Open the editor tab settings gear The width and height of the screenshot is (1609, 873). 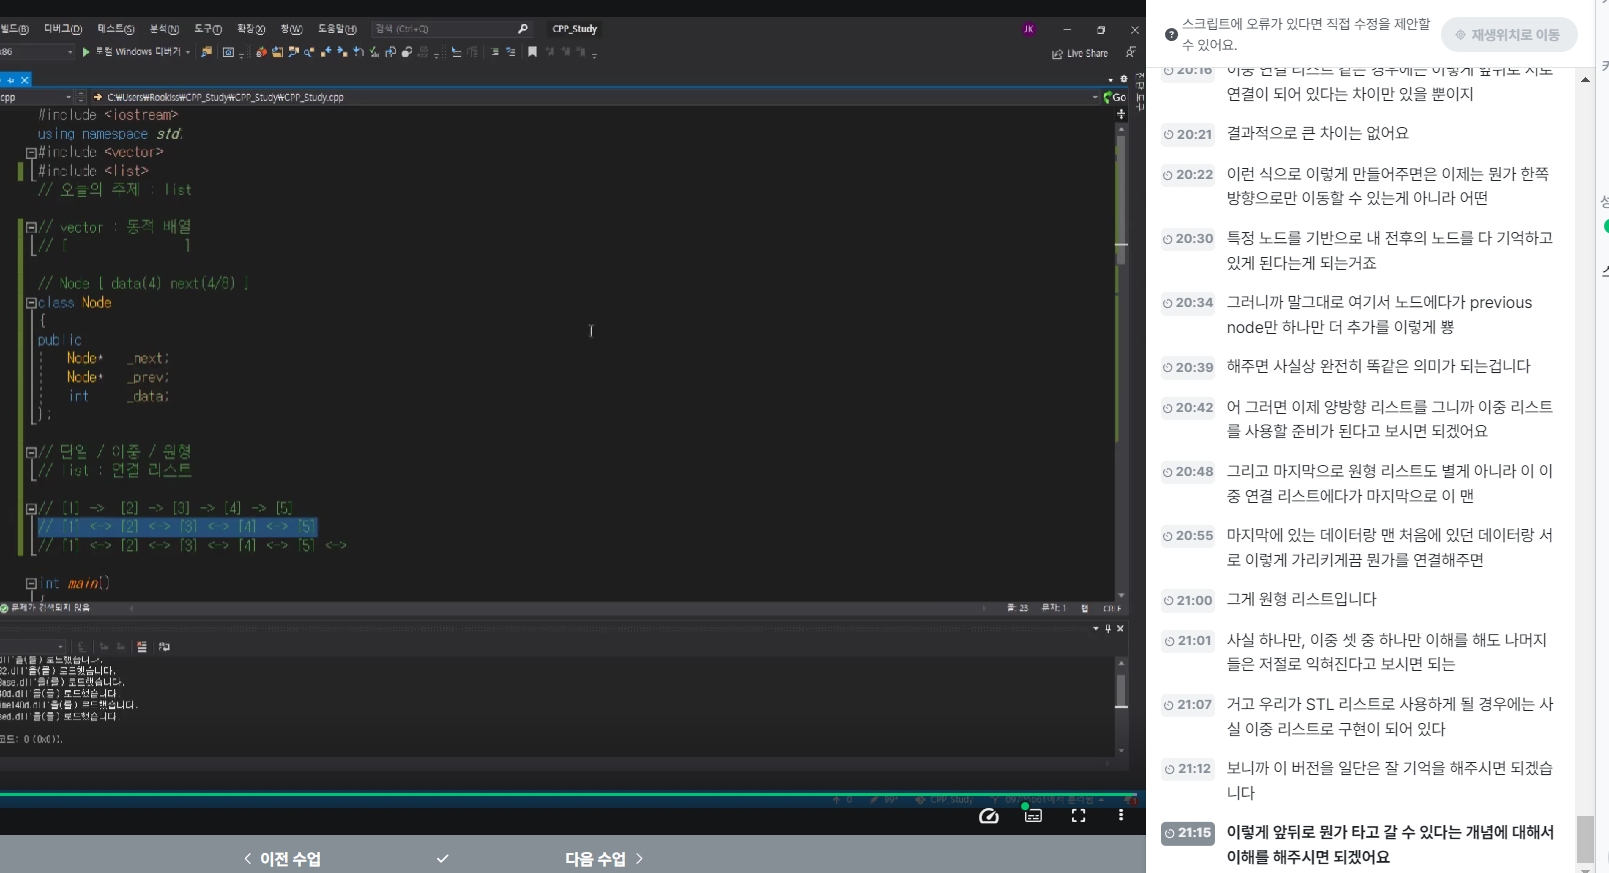(1124, 79)
